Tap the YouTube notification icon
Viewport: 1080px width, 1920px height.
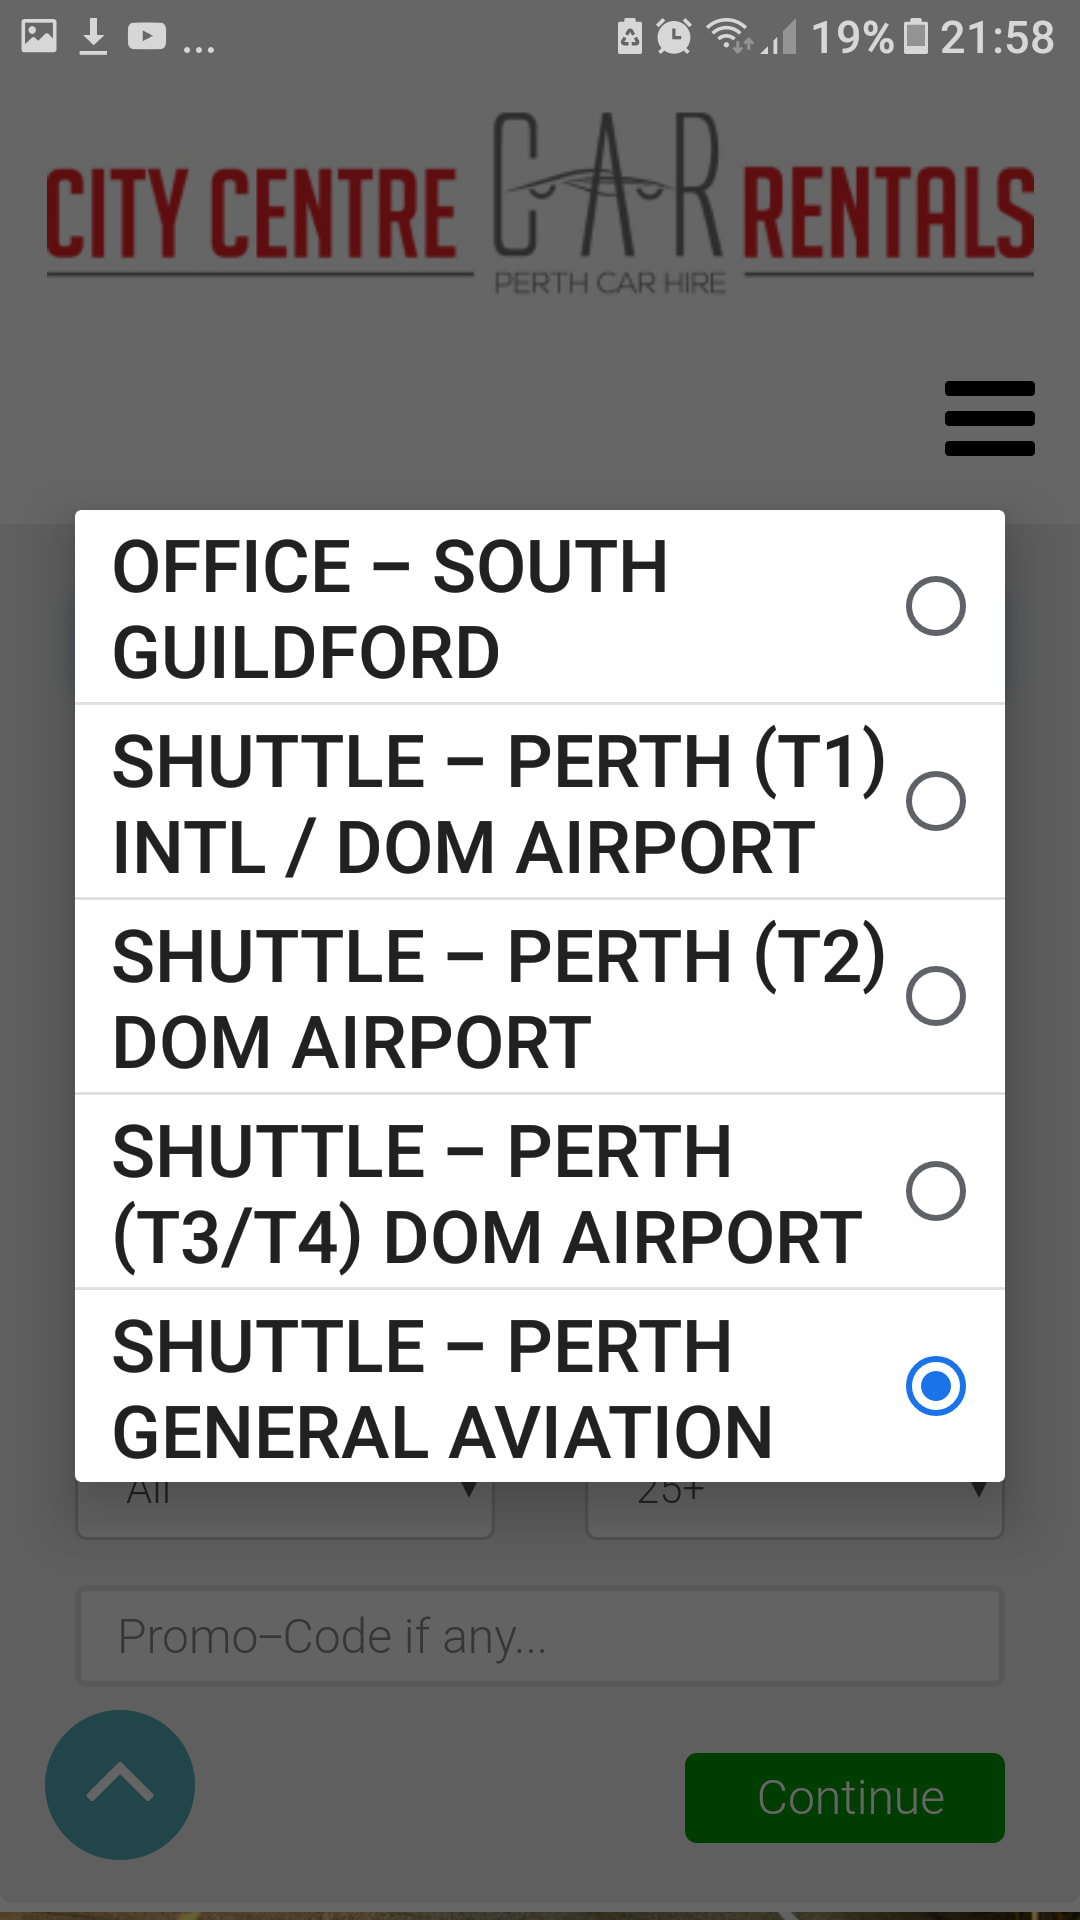(147, 37)
